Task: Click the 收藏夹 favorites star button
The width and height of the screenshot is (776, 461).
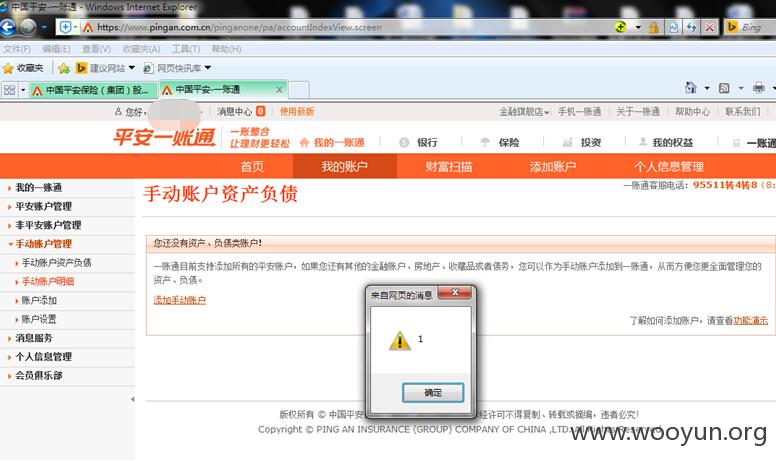Action: coord(23,68)
